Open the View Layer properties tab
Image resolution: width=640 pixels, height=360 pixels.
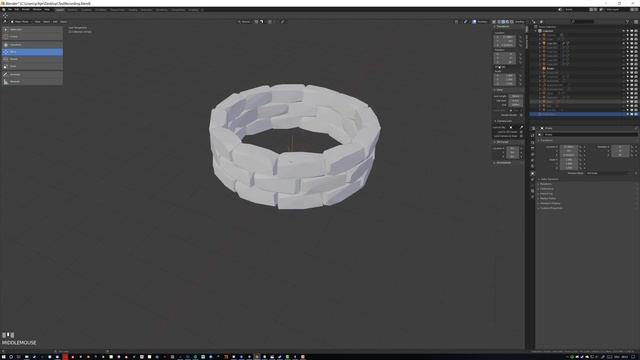click(x=533, y=154)
